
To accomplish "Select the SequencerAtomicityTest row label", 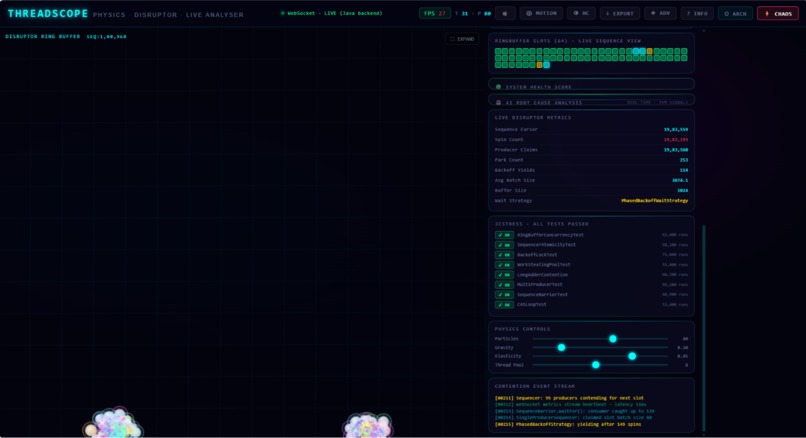I will point(546,245).
